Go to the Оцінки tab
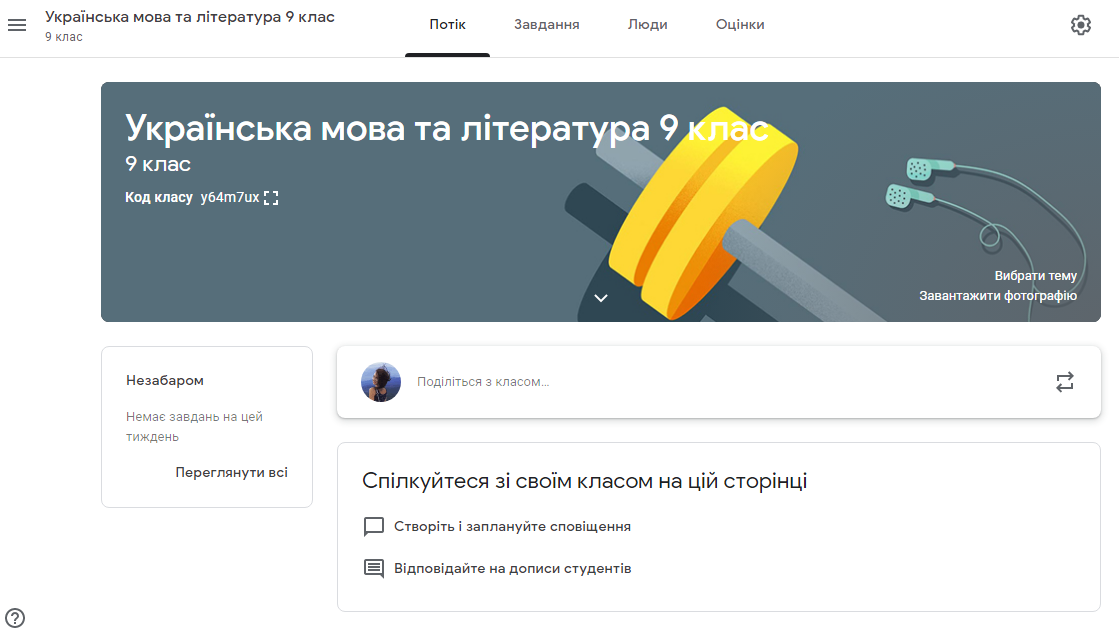 point(740,24)
